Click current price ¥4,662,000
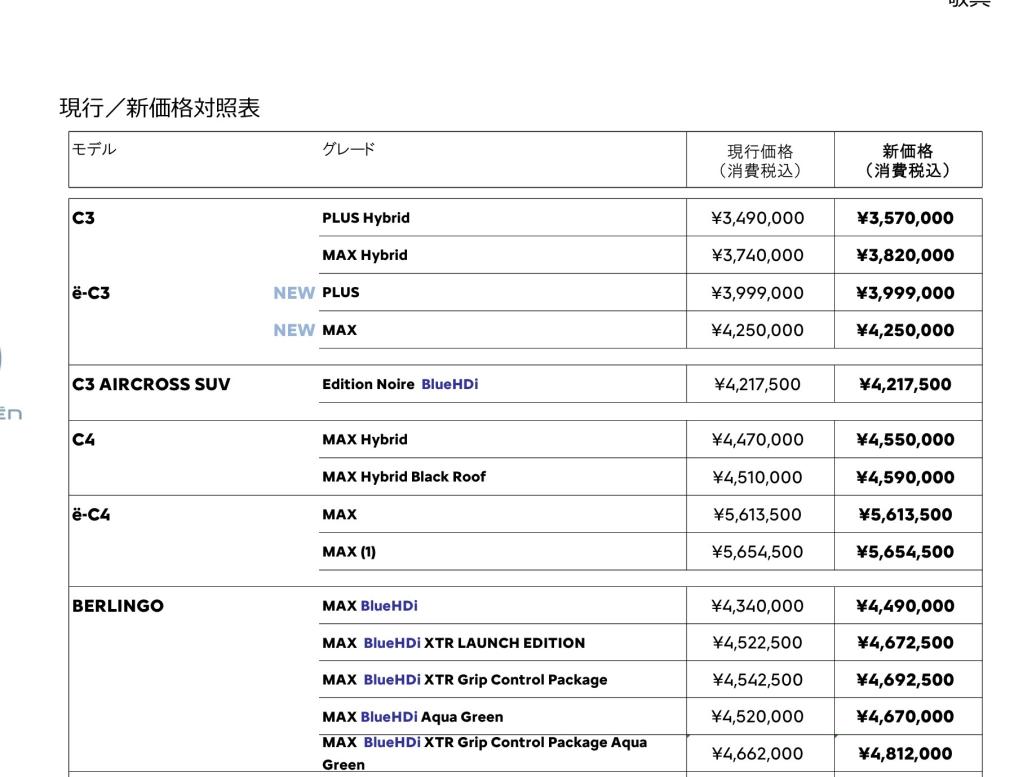The height and width of the screenshot is (777, 1023). (x=757, y=754)
